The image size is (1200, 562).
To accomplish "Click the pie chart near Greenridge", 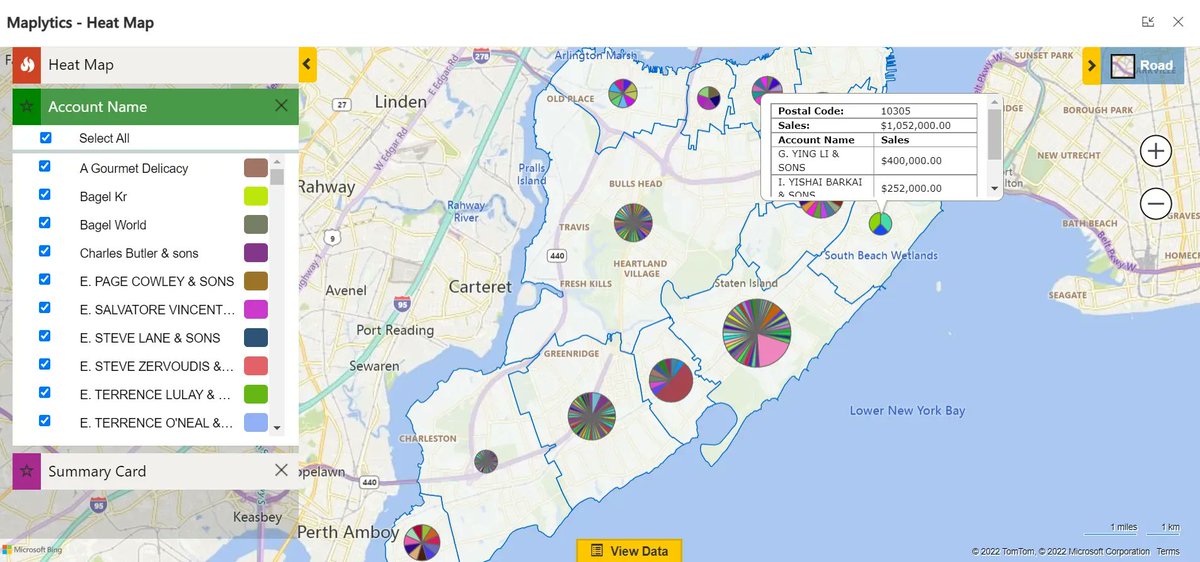I will [591, 416].
